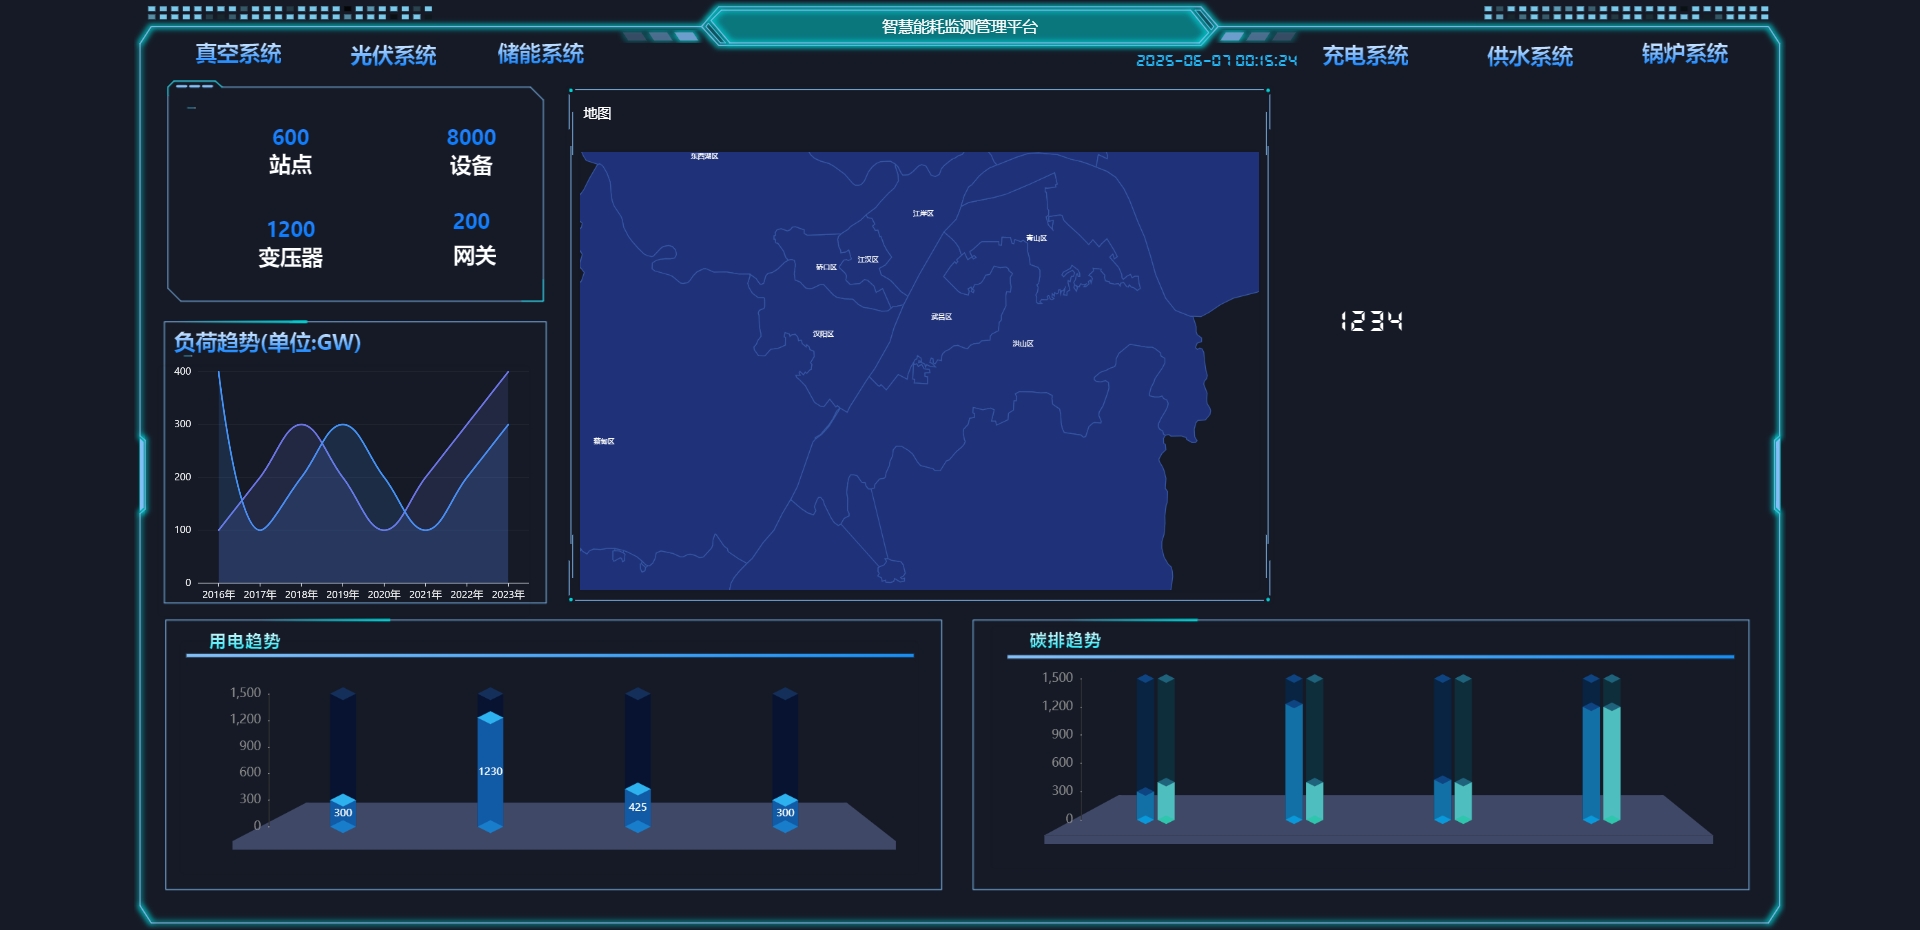1920x930 pixels.
Task: Click the 1230 bar in 用电趋势 chart
Action: (x=490, y=771)
